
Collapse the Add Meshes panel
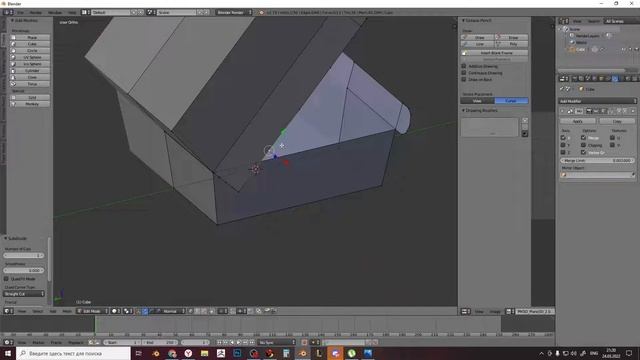(12, 20)
